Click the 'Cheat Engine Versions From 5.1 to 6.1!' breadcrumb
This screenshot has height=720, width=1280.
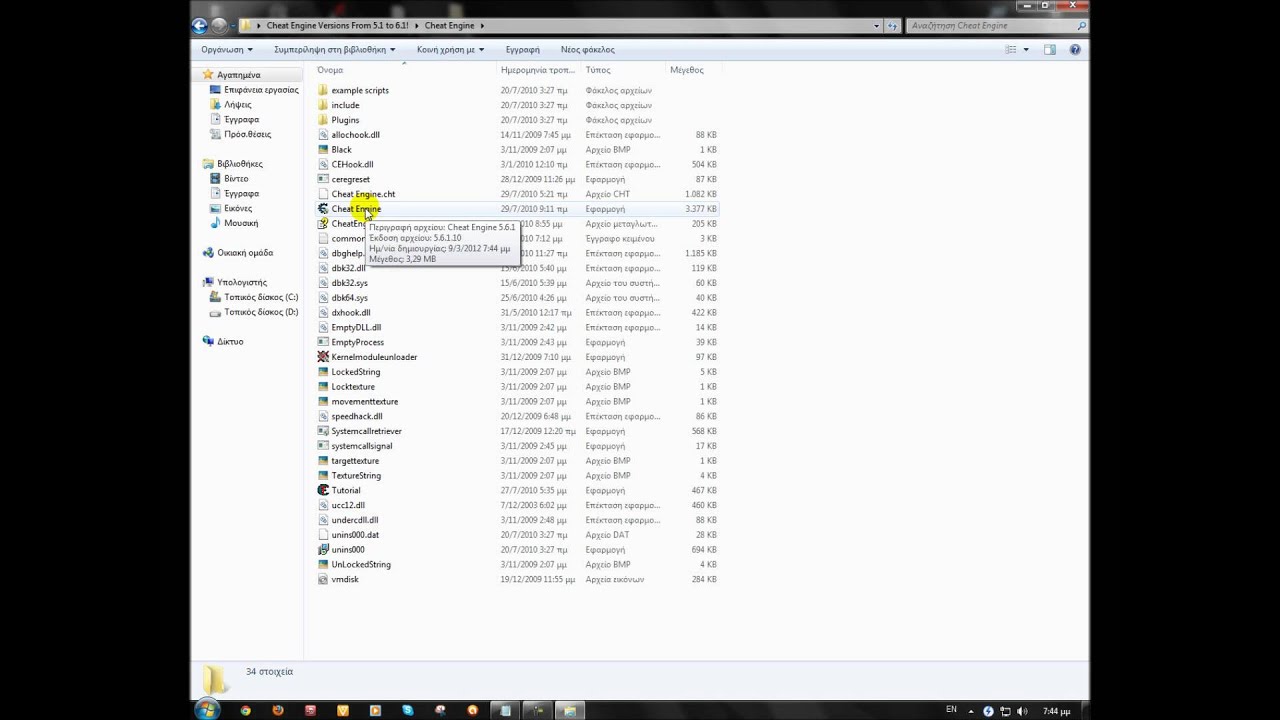pos(337,26)
